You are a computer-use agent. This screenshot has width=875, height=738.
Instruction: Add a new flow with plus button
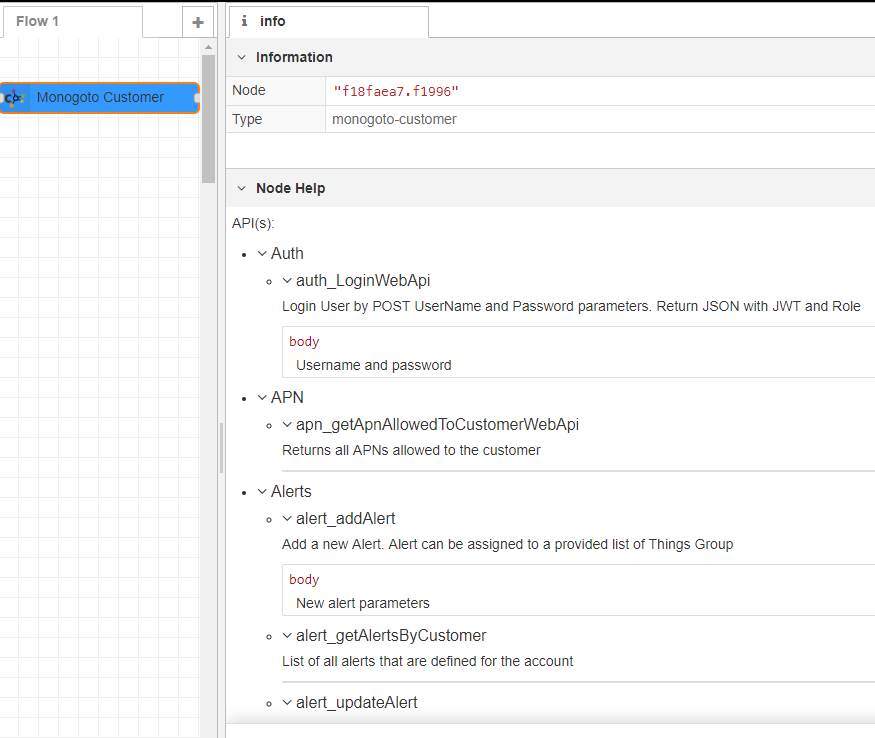point(197,22)
